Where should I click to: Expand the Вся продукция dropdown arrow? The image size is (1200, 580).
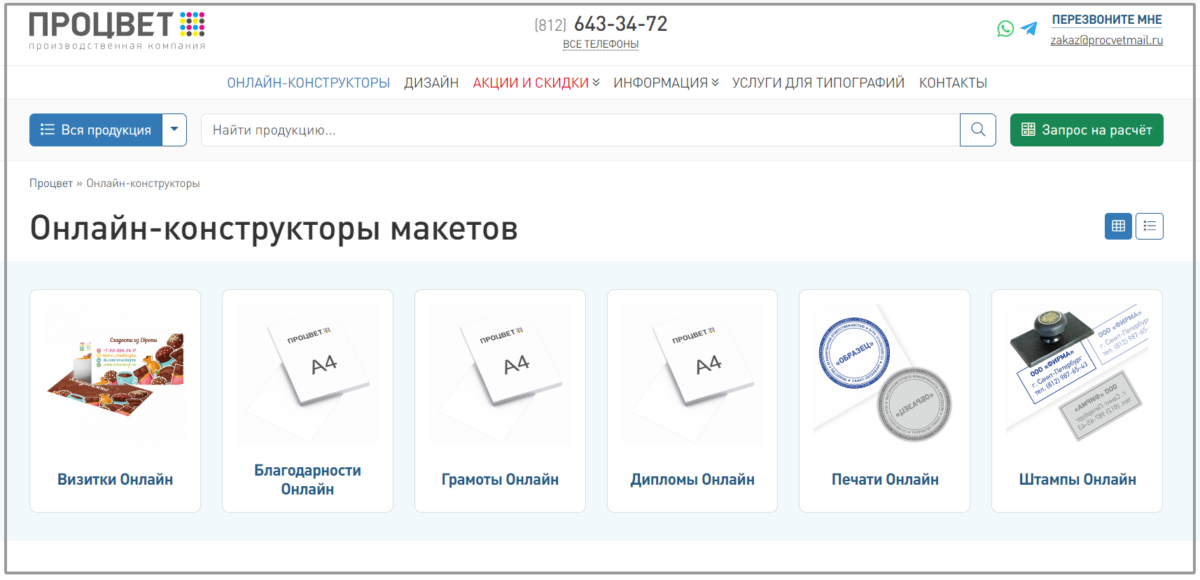pyautogui.click(x=175, y=130)
